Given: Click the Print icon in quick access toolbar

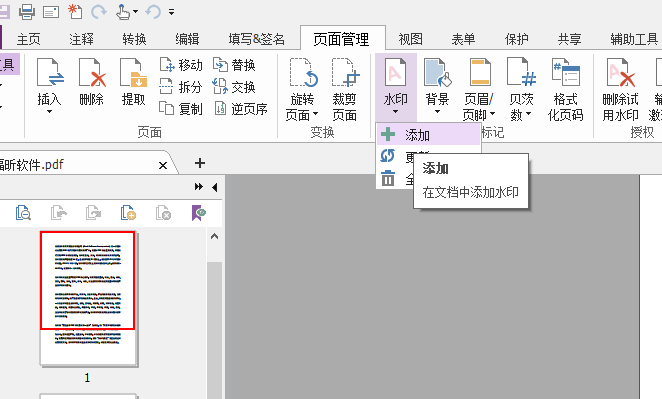Looking at the screenshot, I should click(27, 11).
